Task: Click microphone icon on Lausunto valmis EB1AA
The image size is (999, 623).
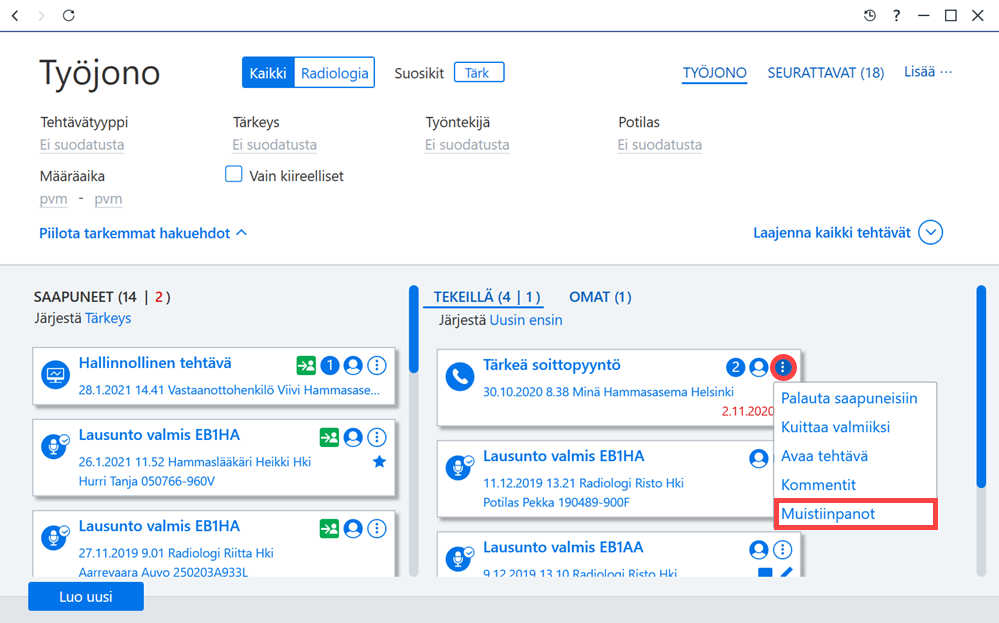Action: coord(460,558)
